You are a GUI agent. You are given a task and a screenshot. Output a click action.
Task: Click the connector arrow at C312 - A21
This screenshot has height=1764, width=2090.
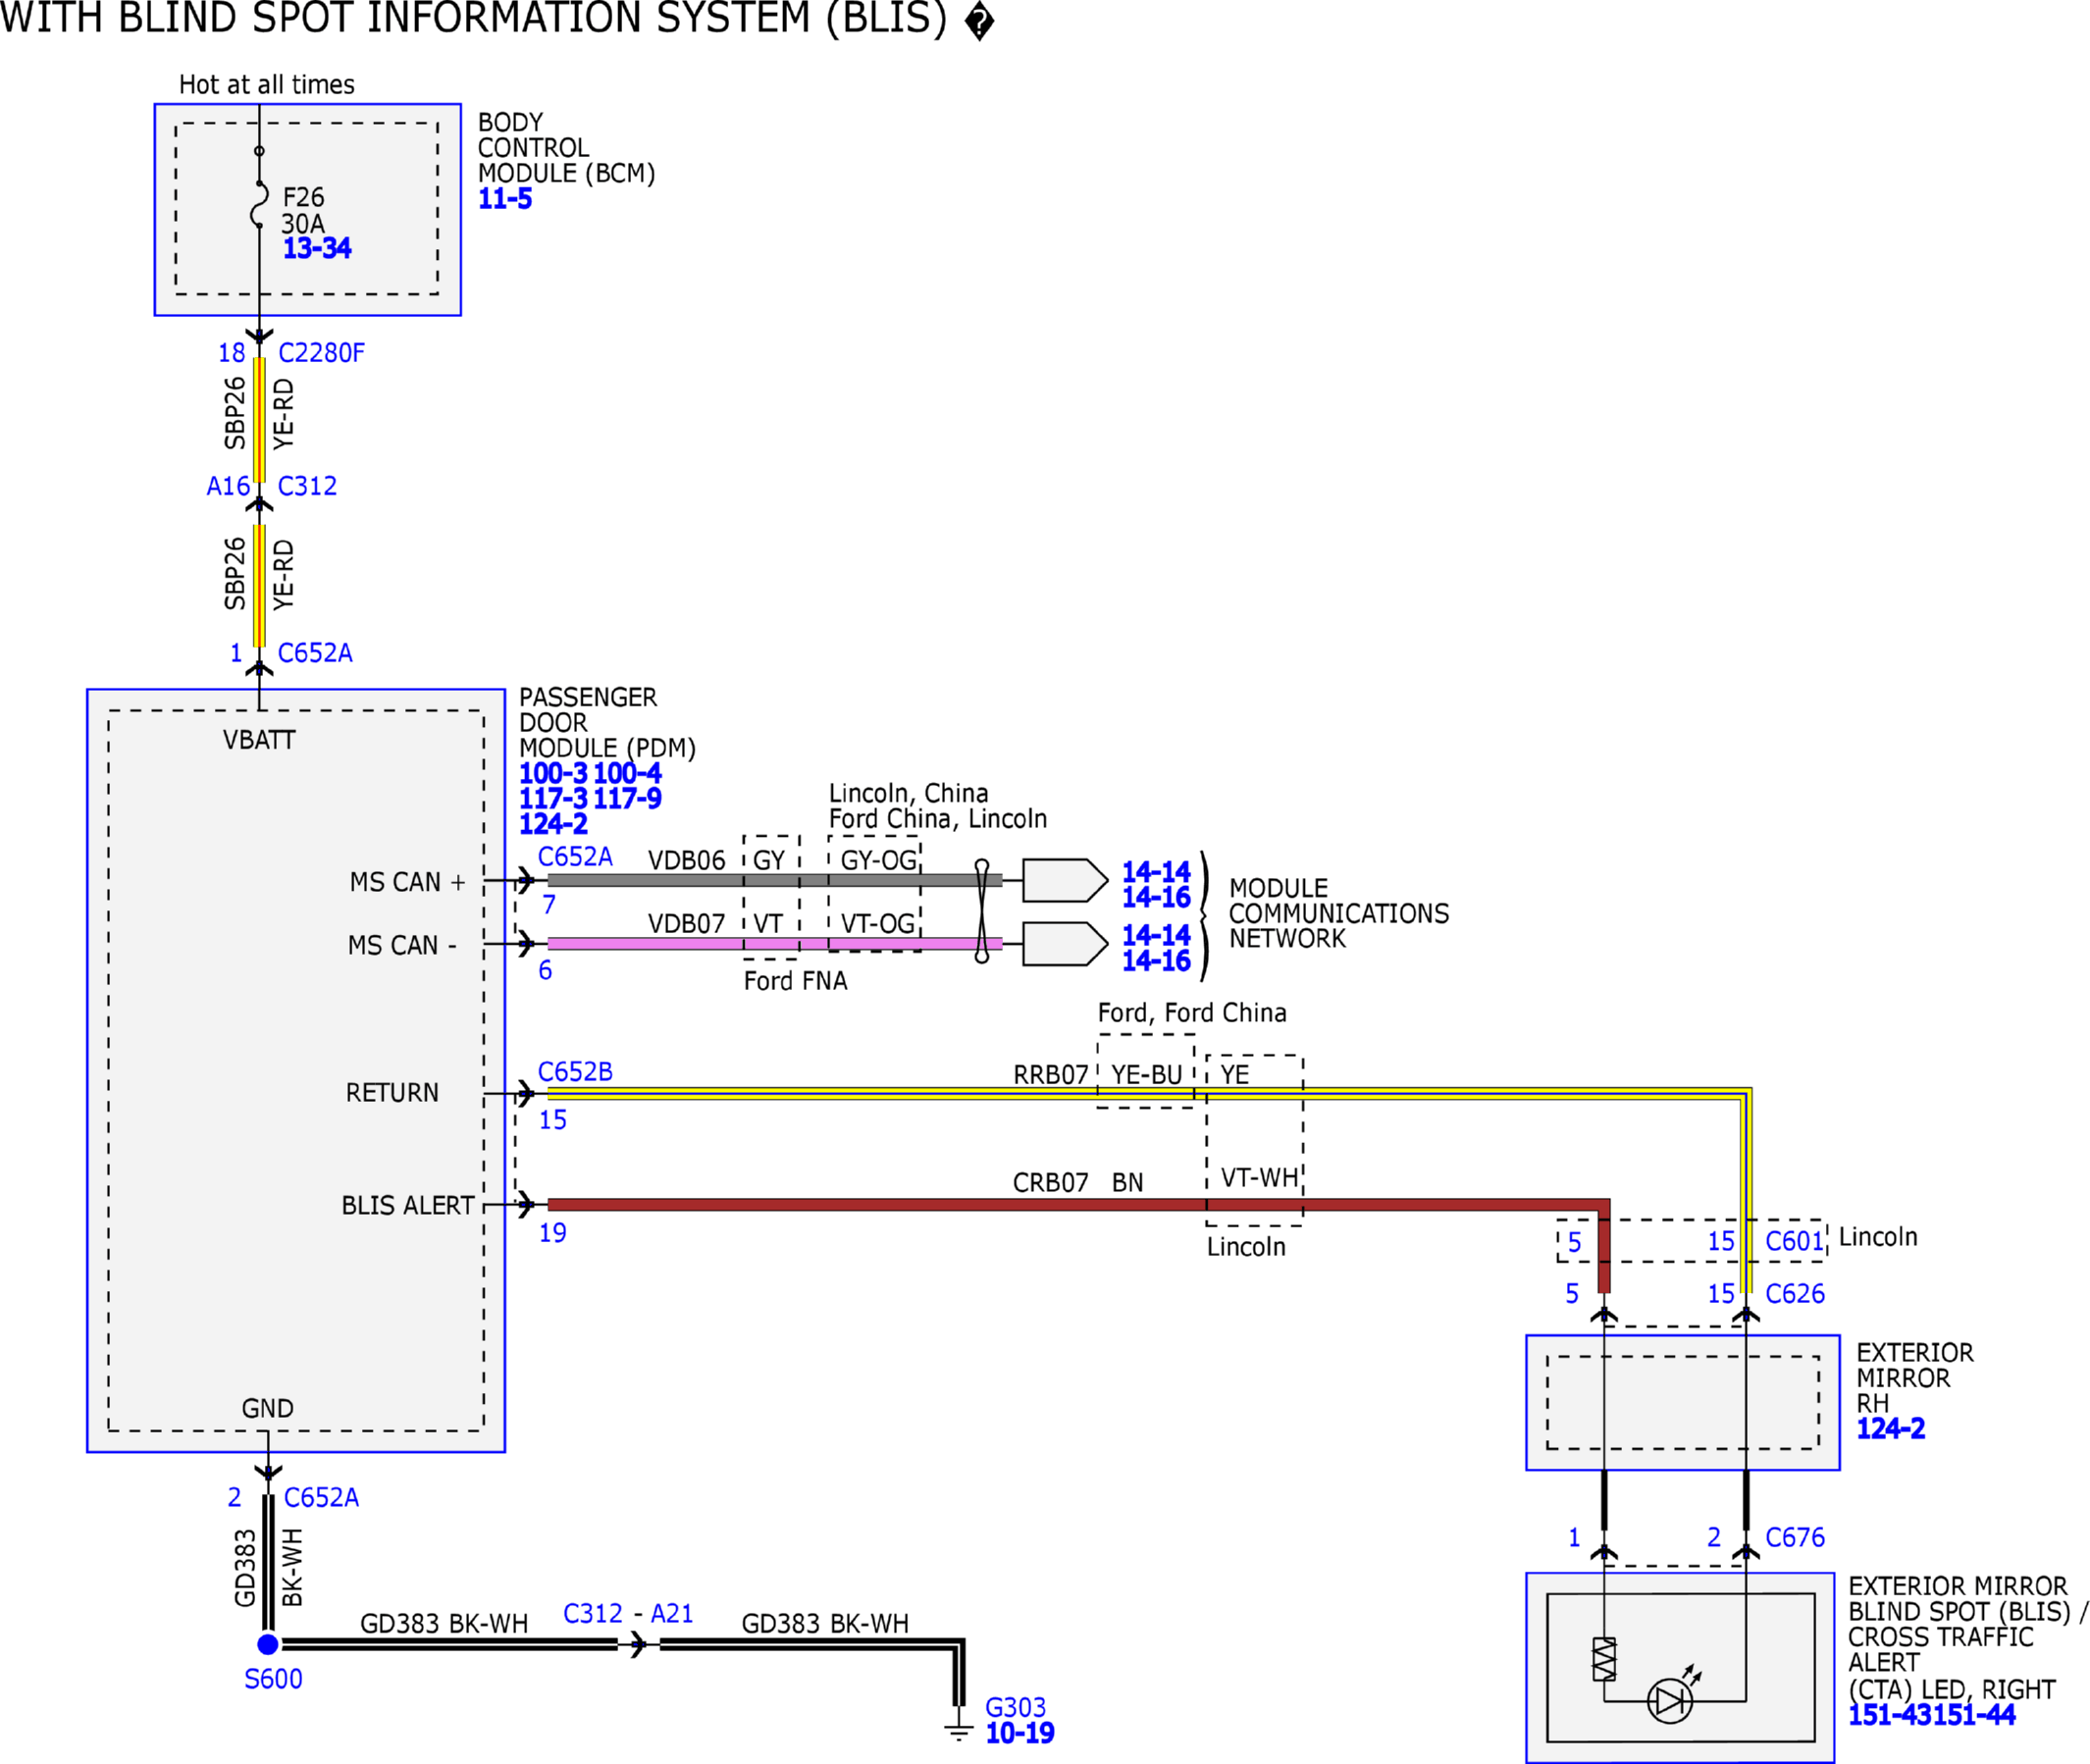[638, 1644]
